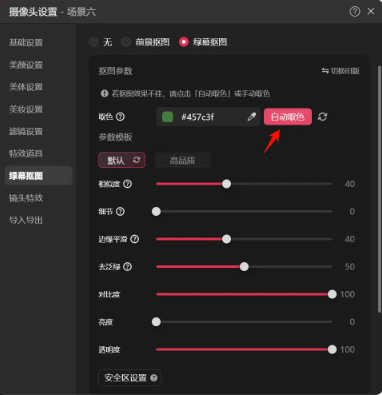This screenshot has height=395, width=382.
Task: Click the refresh icon beside 自动取色
Action: point(322,117)
